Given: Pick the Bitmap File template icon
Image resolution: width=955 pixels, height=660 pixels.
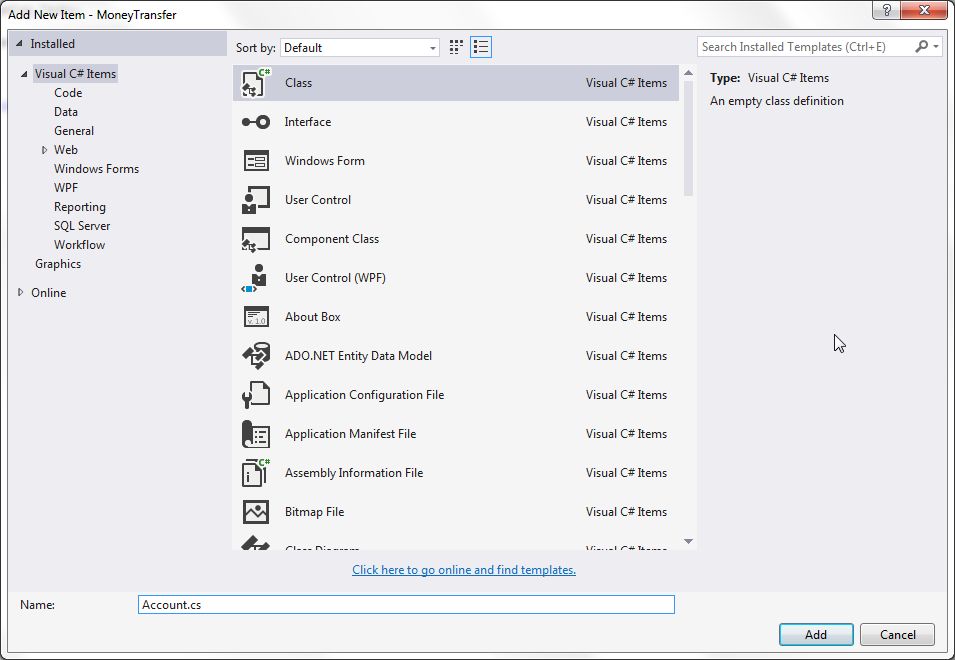Looking at the screenshot, I should (256, 511).
